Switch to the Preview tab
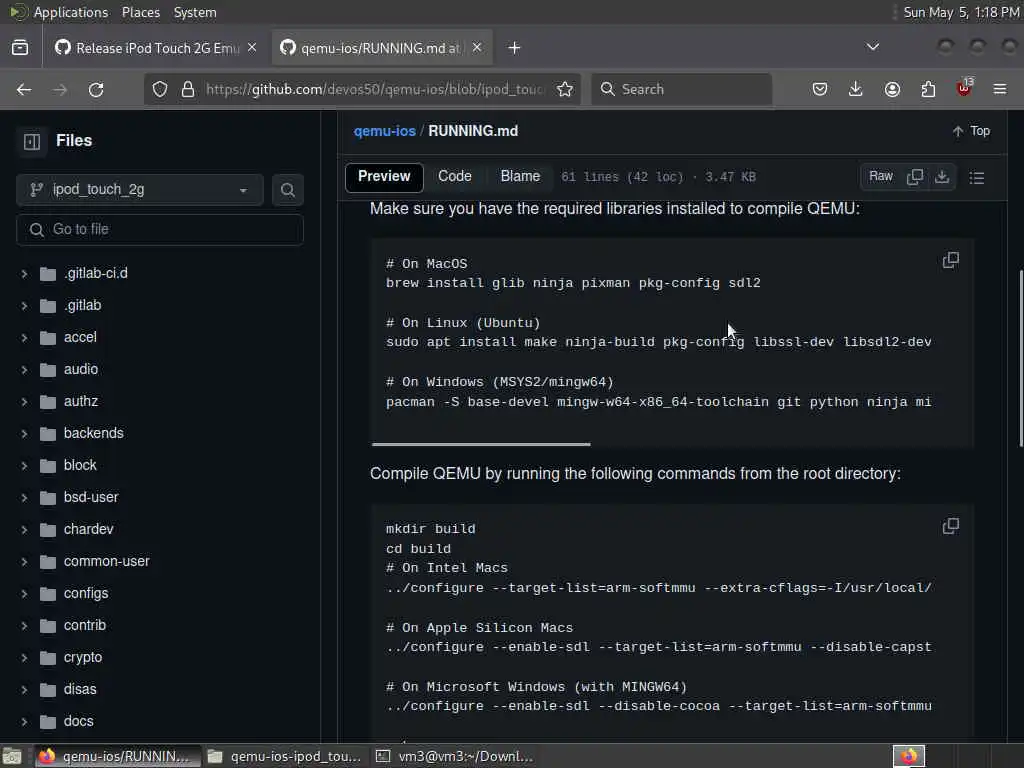 (384, 177)
